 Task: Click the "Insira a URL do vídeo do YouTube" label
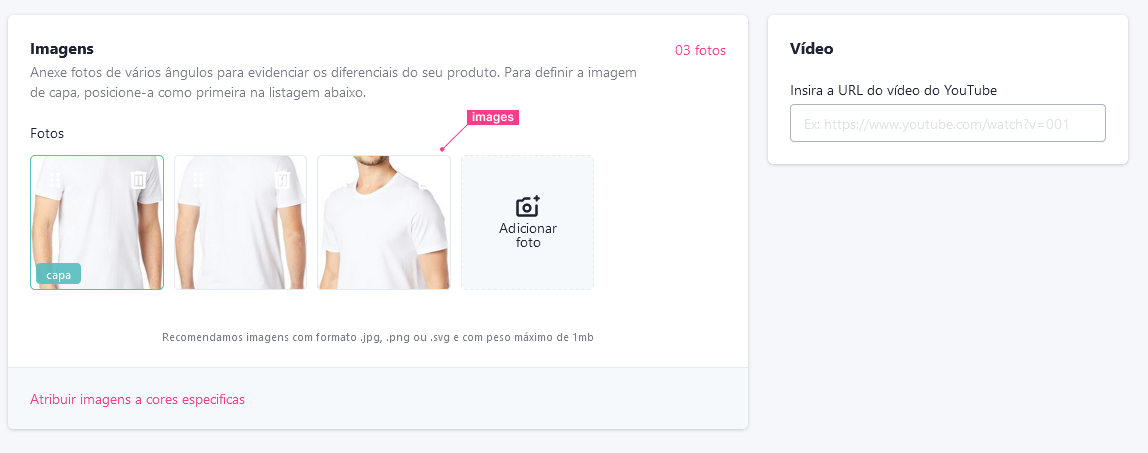(893, 91)
